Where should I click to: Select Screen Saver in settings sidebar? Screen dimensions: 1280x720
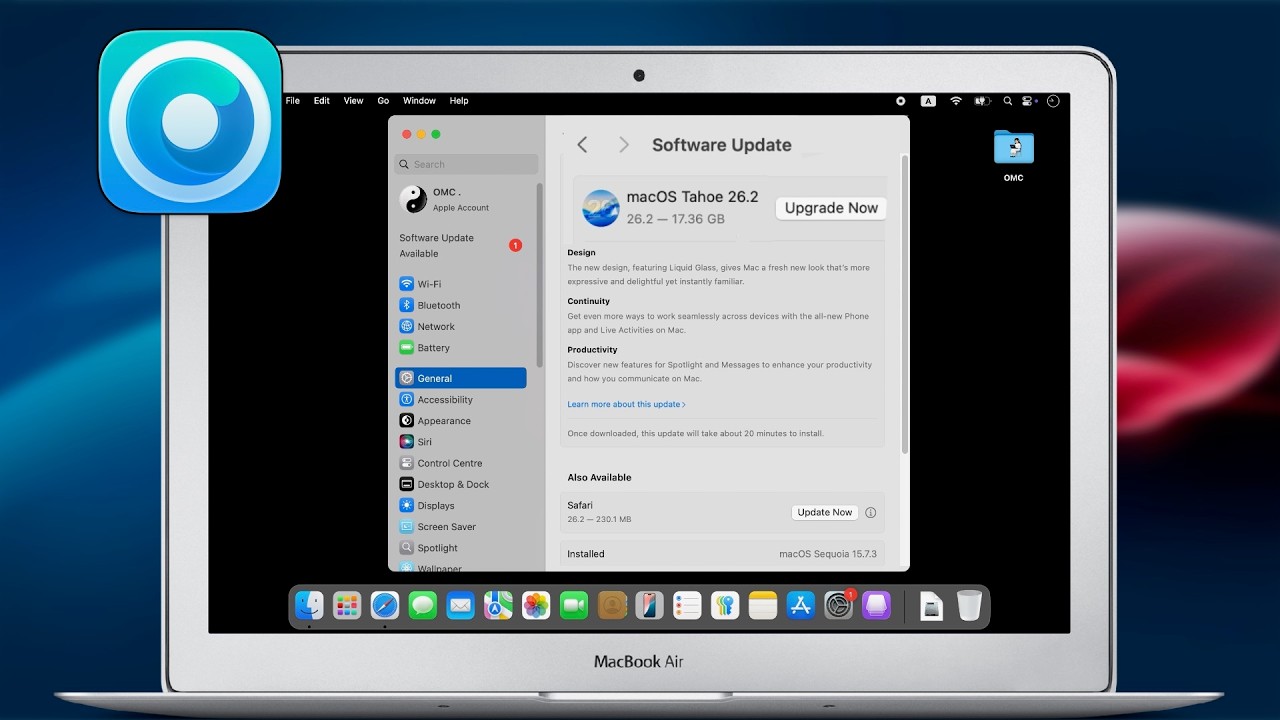(x=461, y=527)
